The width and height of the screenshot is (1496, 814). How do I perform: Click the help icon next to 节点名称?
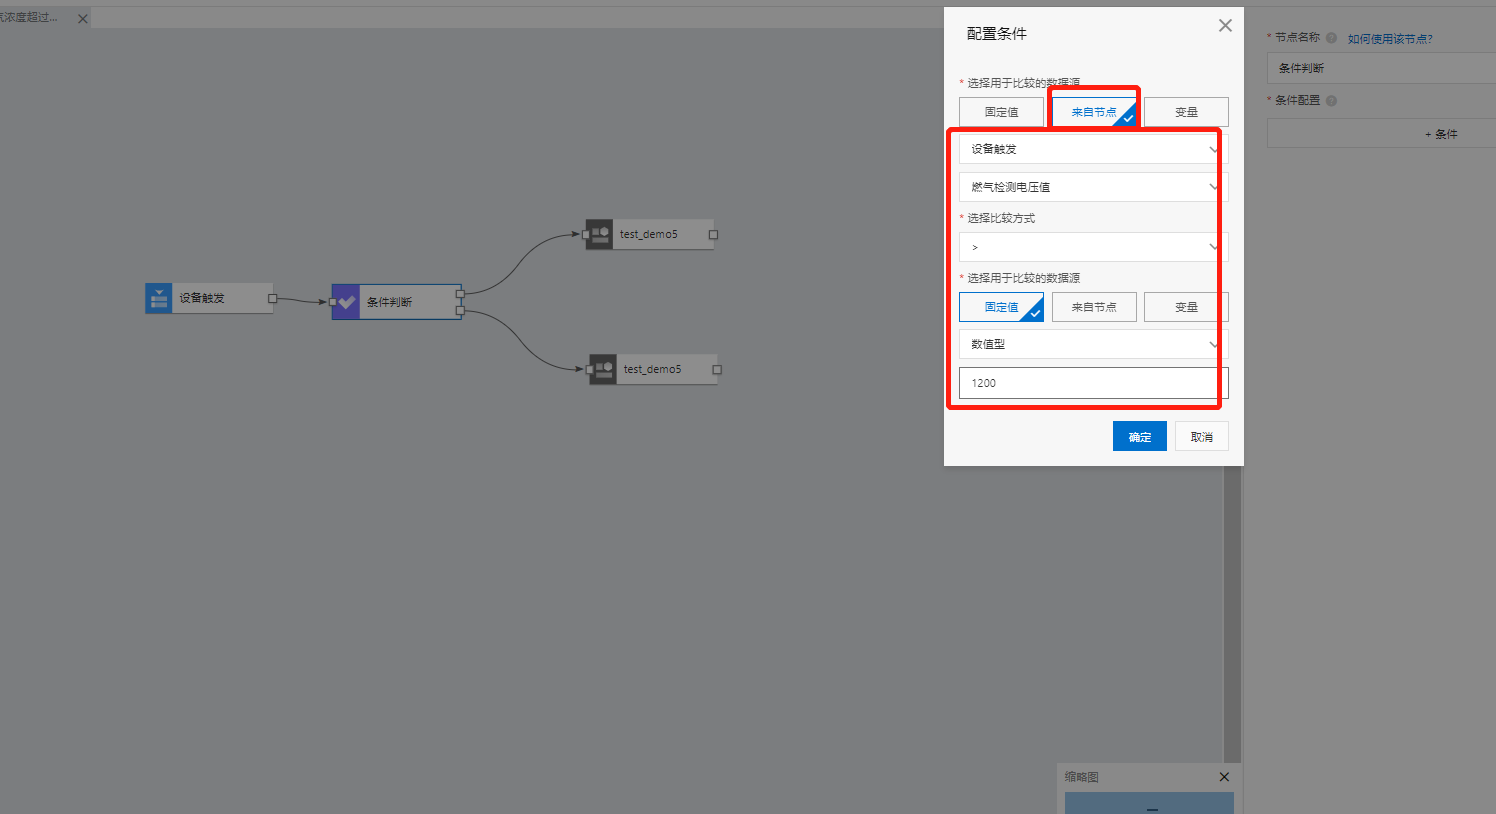1331,38
